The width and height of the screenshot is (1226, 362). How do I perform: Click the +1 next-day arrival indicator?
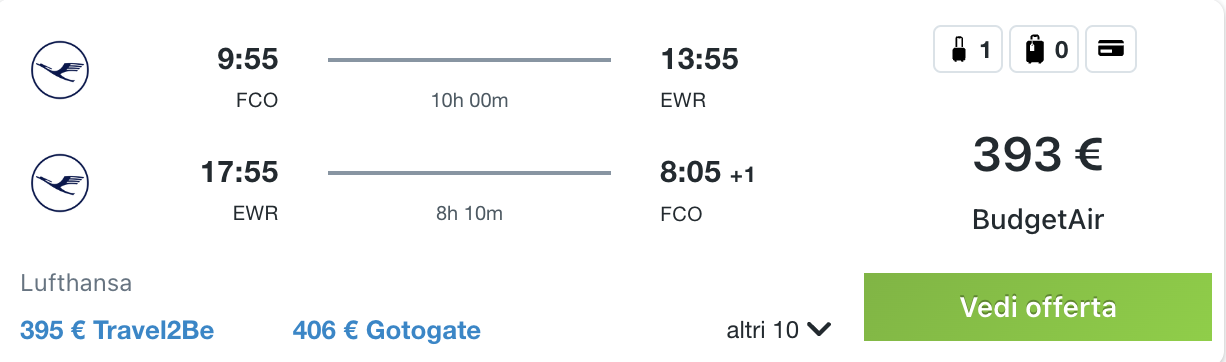[x=742, y=176]
